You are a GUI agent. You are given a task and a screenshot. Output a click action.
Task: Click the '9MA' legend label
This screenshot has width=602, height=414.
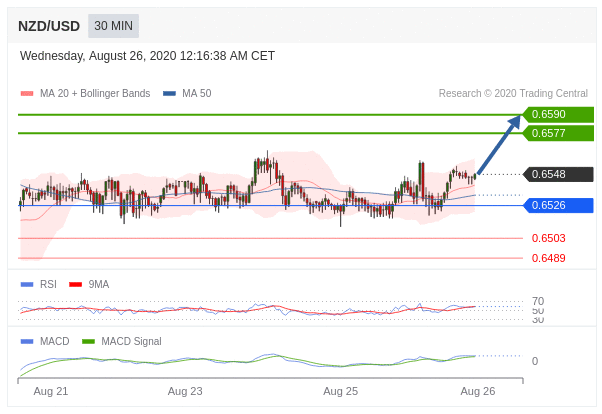click(x=99, y=284)
